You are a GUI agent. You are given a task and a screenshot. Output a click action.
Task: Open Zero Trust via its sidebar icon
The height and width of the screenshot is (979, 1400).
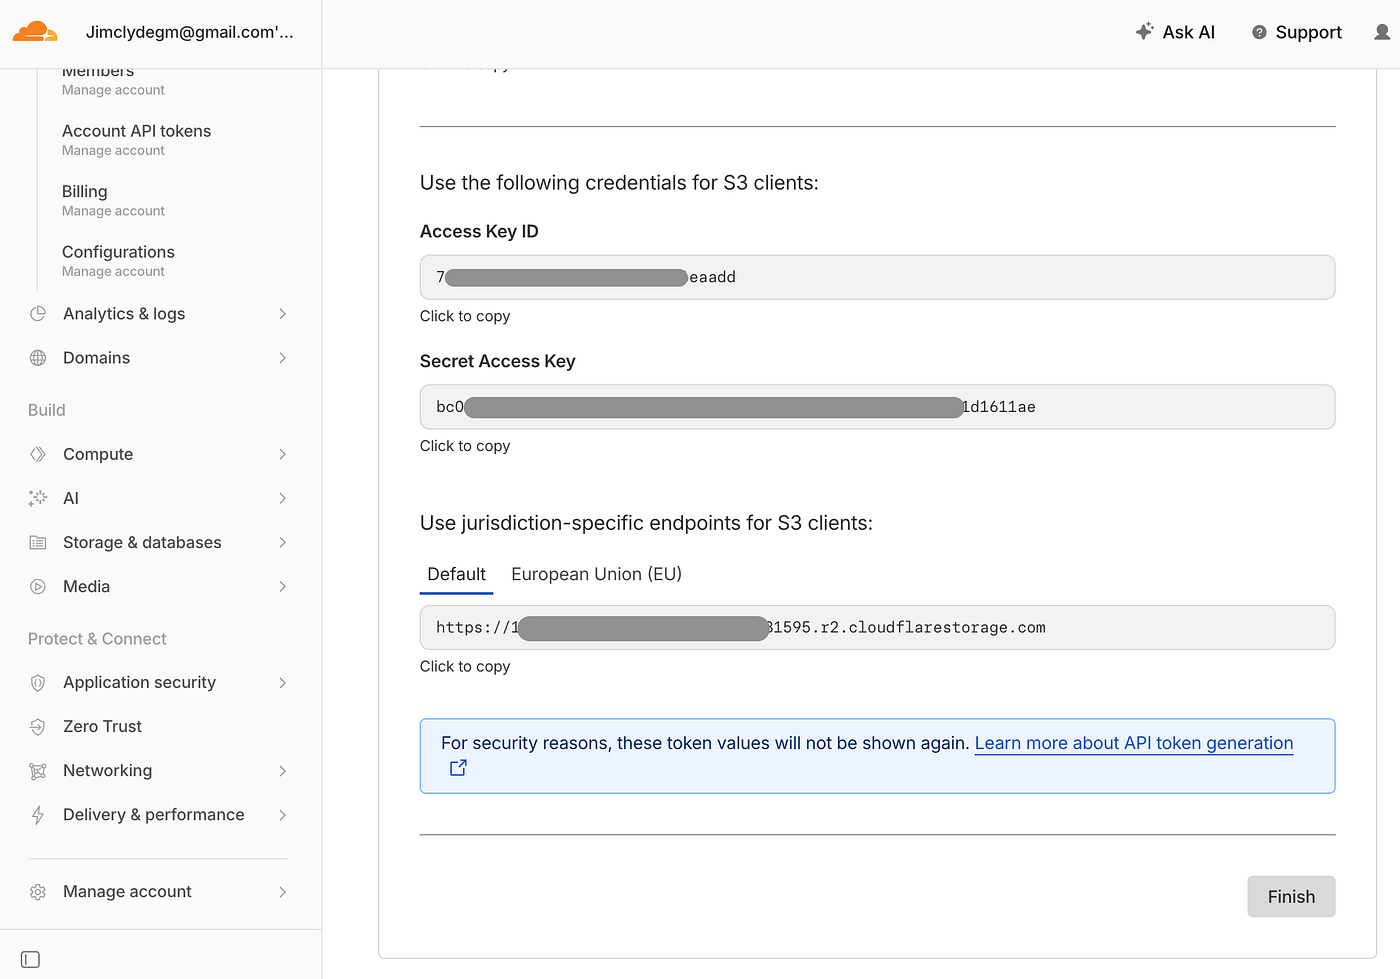(x=37, y=726)
